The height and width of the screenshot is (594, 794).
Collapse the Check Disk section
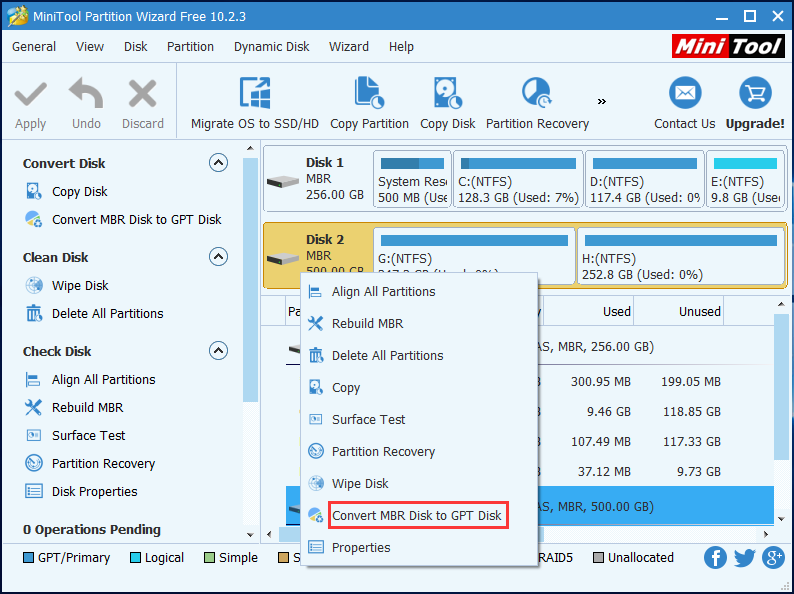coord(218,350)
